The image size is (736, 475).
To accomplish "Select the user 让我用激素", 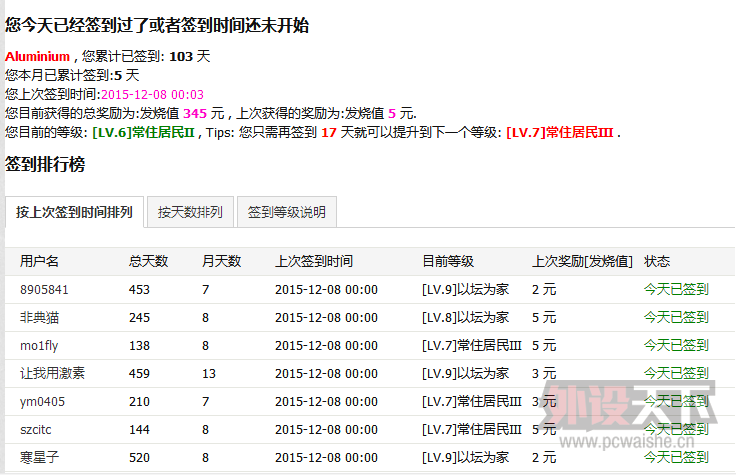I will click(52, 374).
